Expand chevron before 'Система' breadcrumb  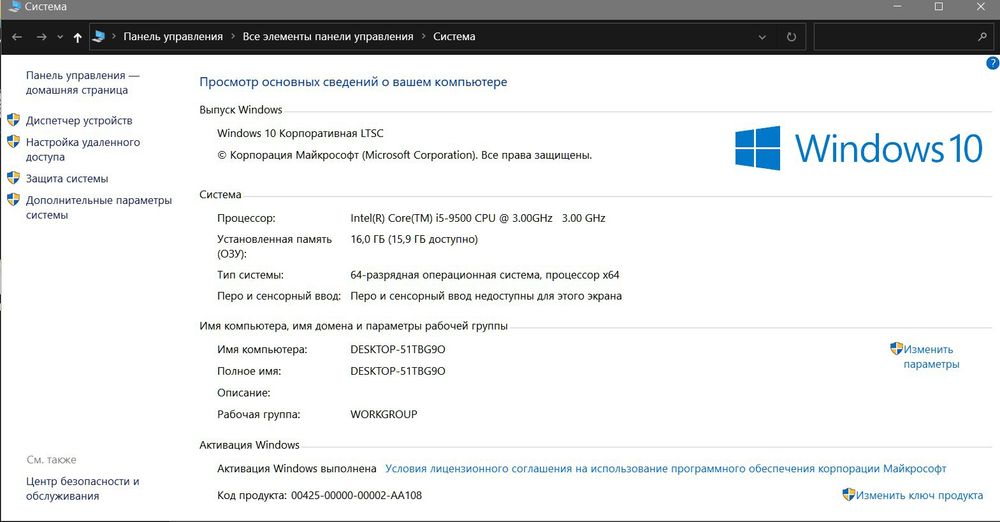coord(423,36)
